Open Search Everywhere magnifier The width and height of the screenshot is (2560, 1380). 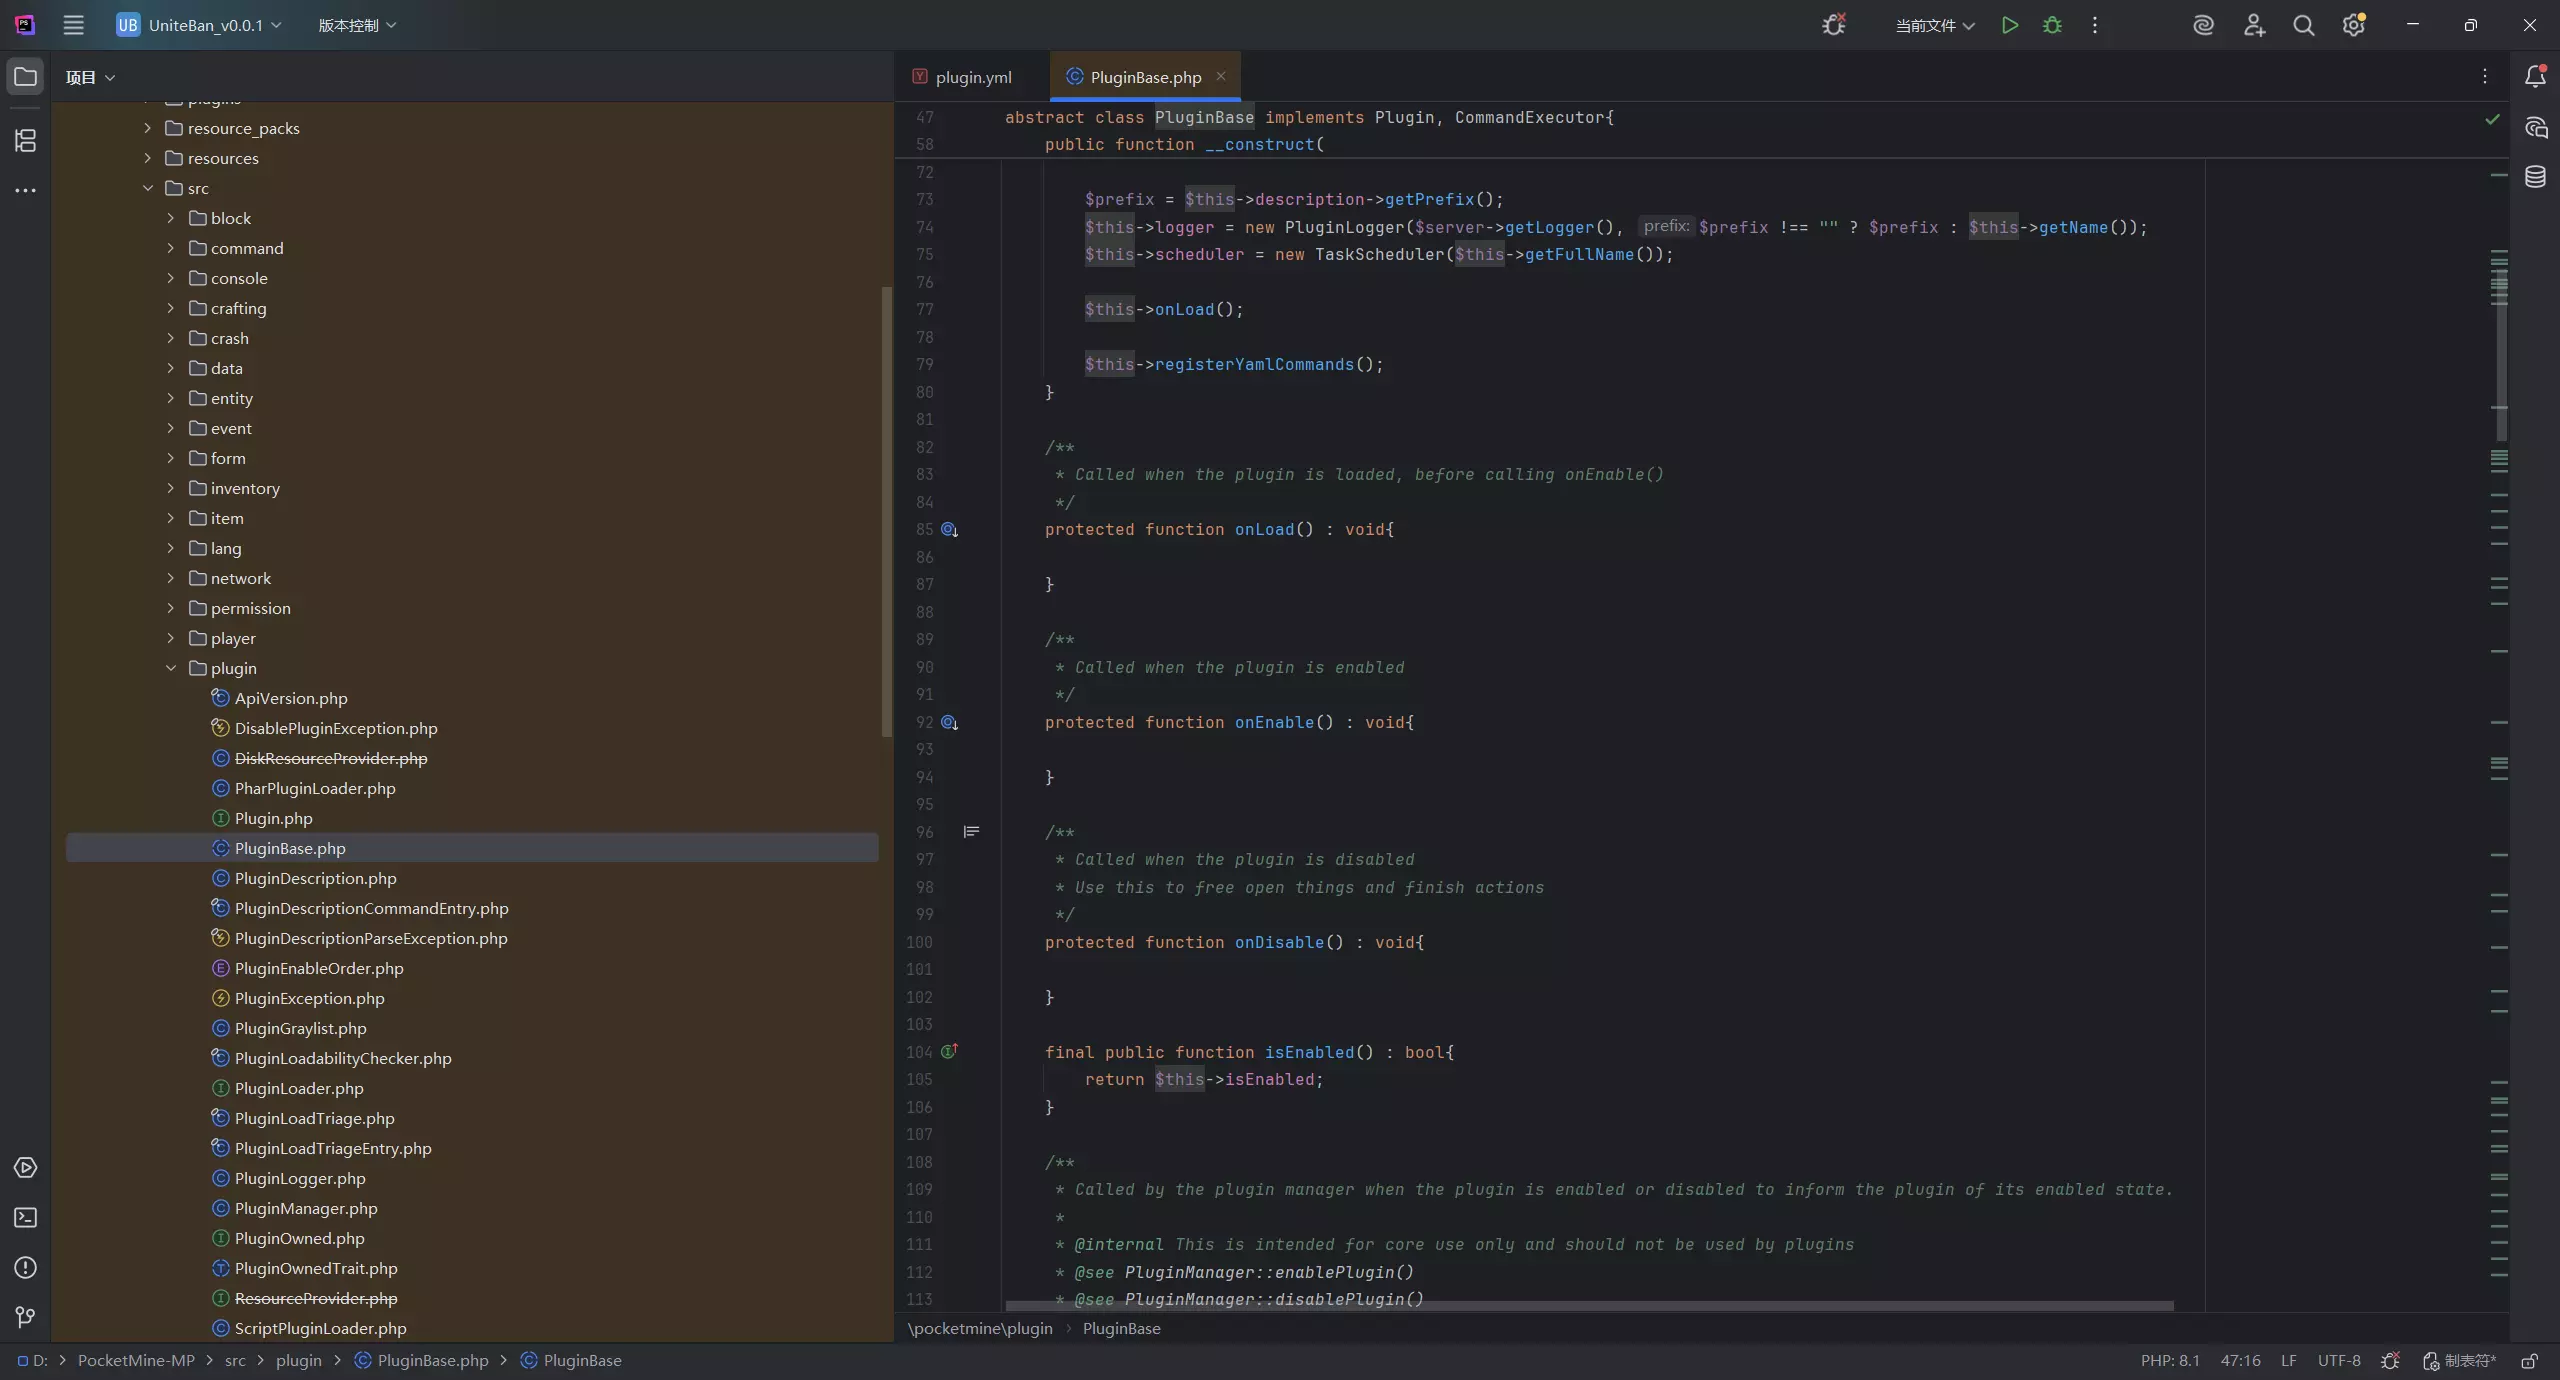pos(2304,25)
